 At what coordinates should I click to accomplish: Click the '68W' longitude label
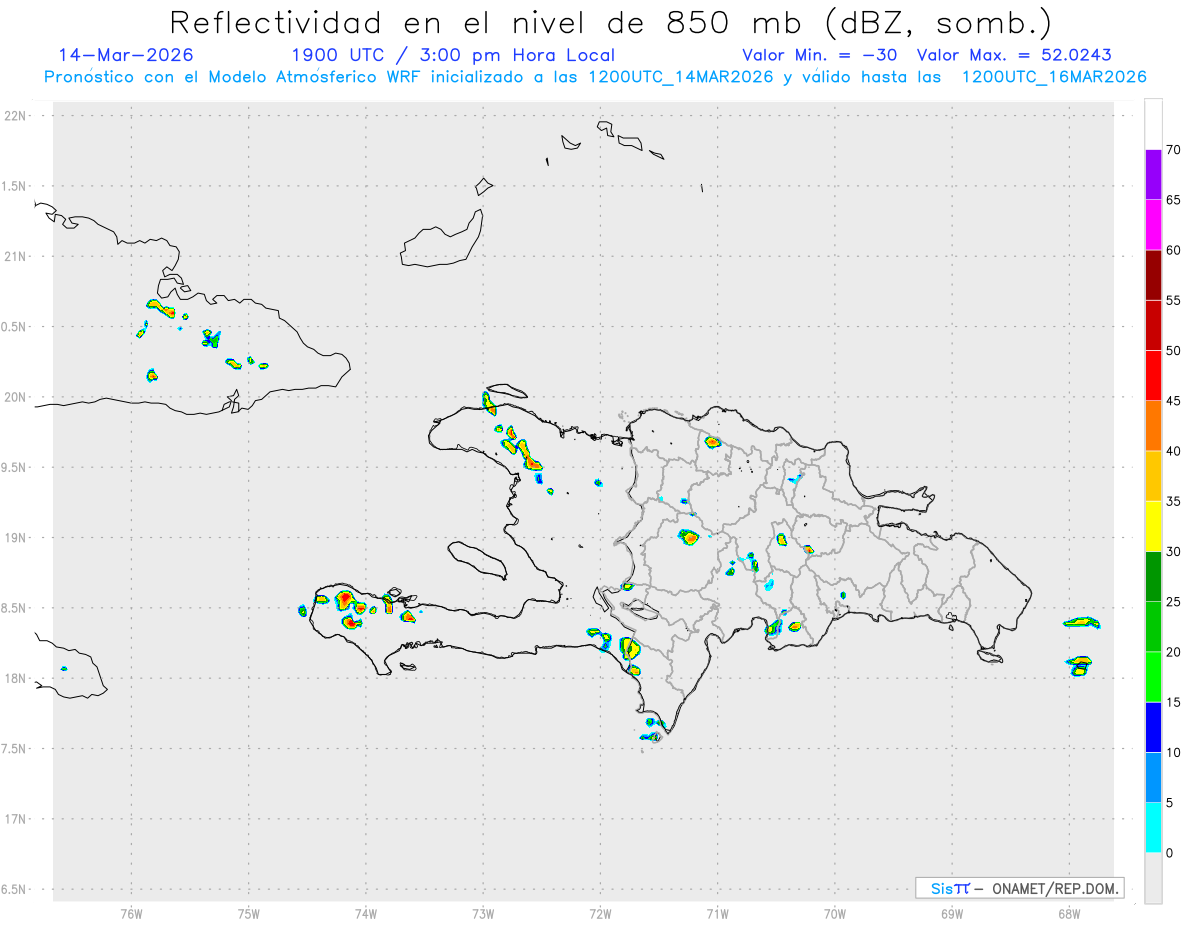(1068, 914)
